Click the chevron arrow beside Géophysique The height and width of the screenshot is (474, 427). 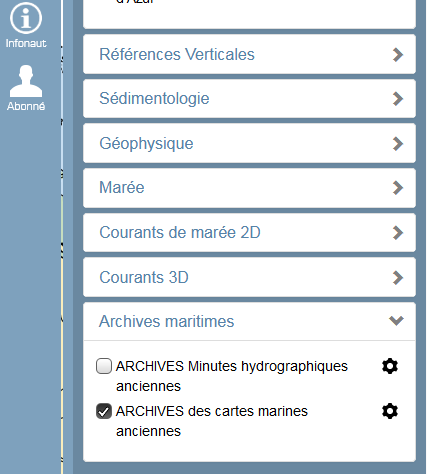point(398,144)
